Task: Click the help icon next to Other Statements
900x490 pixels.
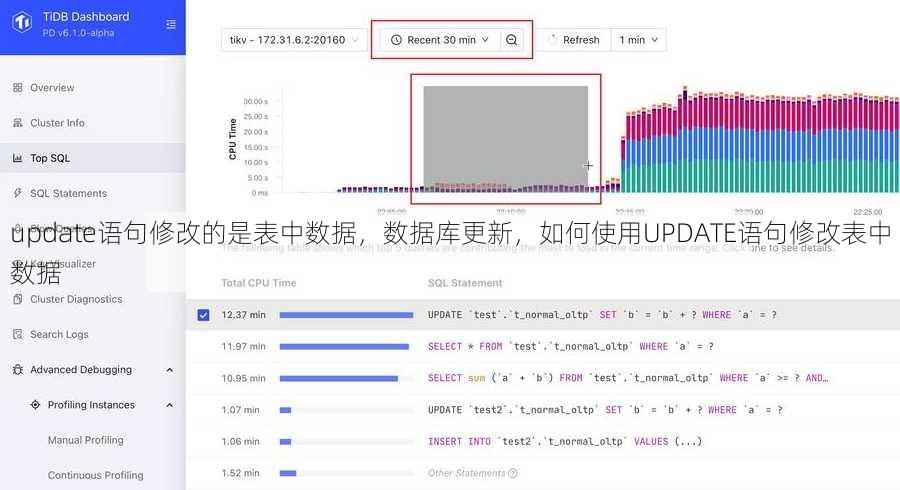Action: 513,473
